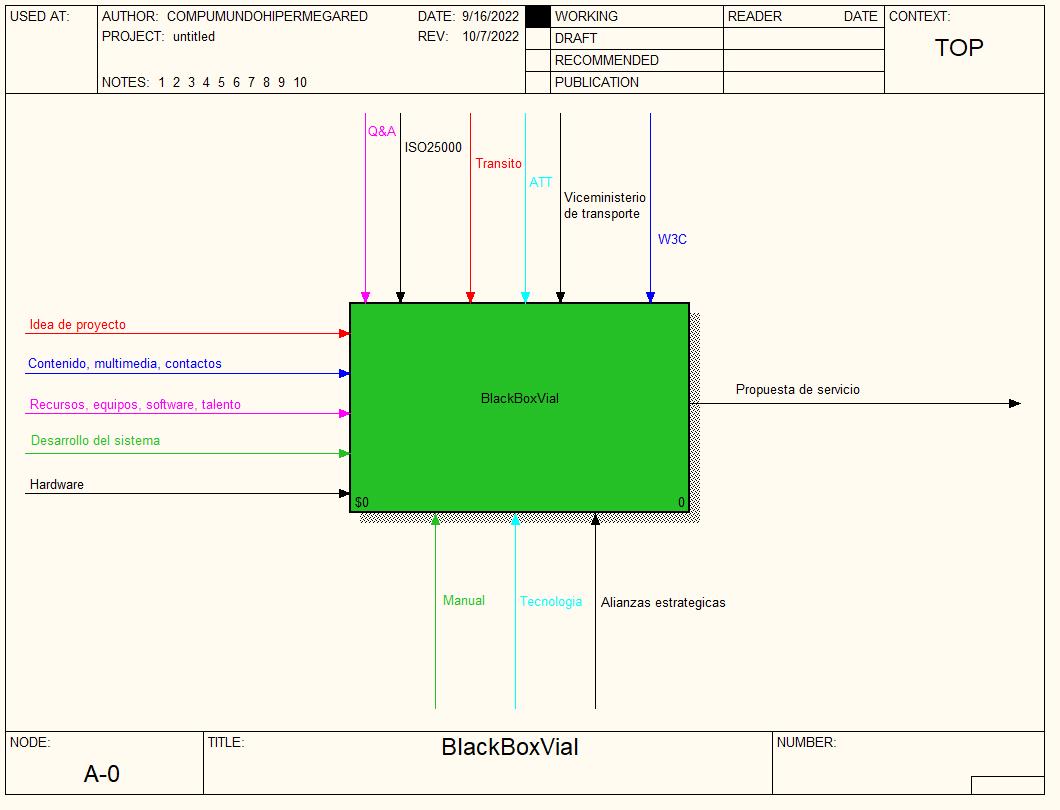Select the Tecnologia mechanism label
This screenshot has width=1060, height=810.
[x=550, y=602]
